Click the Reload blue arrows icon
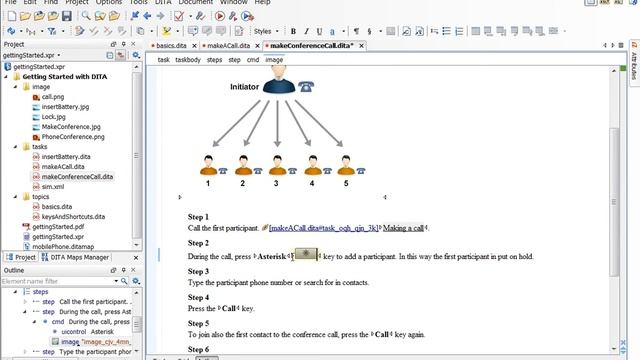This screenshot has height=360, width=640. tap(11, 31)
